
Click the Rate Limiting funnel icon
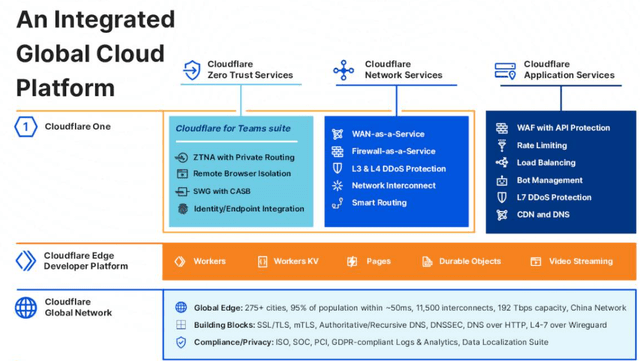[502, 145]
